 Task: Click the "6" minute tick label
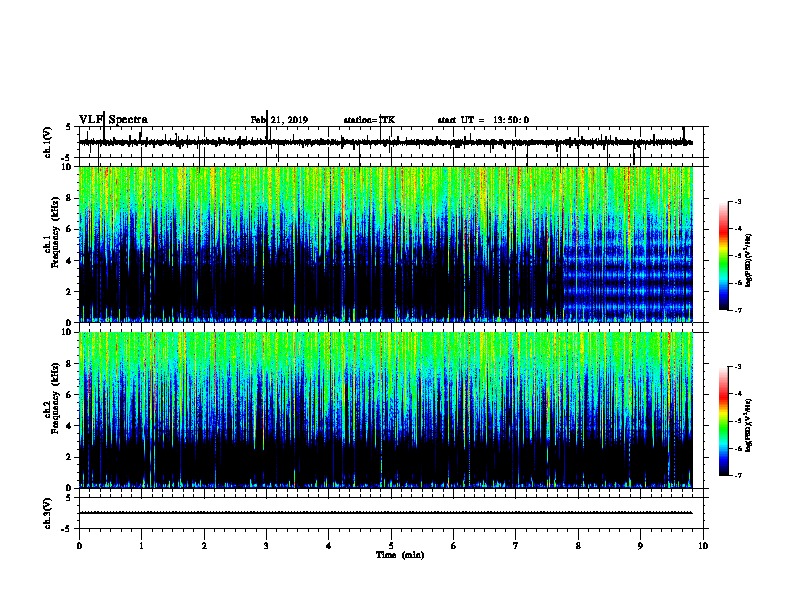[x=454, y=546]
